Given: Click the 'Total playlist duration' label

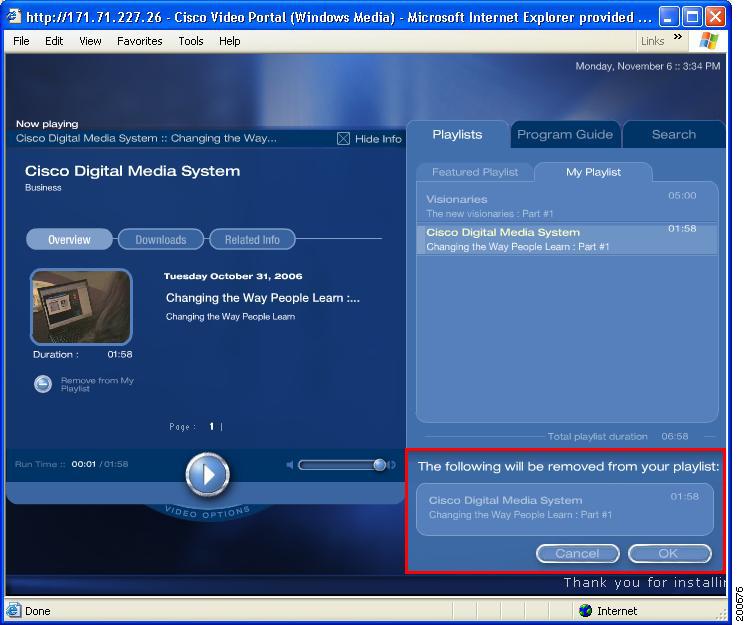Looking at the screenshot, I should tap(597, 436).
